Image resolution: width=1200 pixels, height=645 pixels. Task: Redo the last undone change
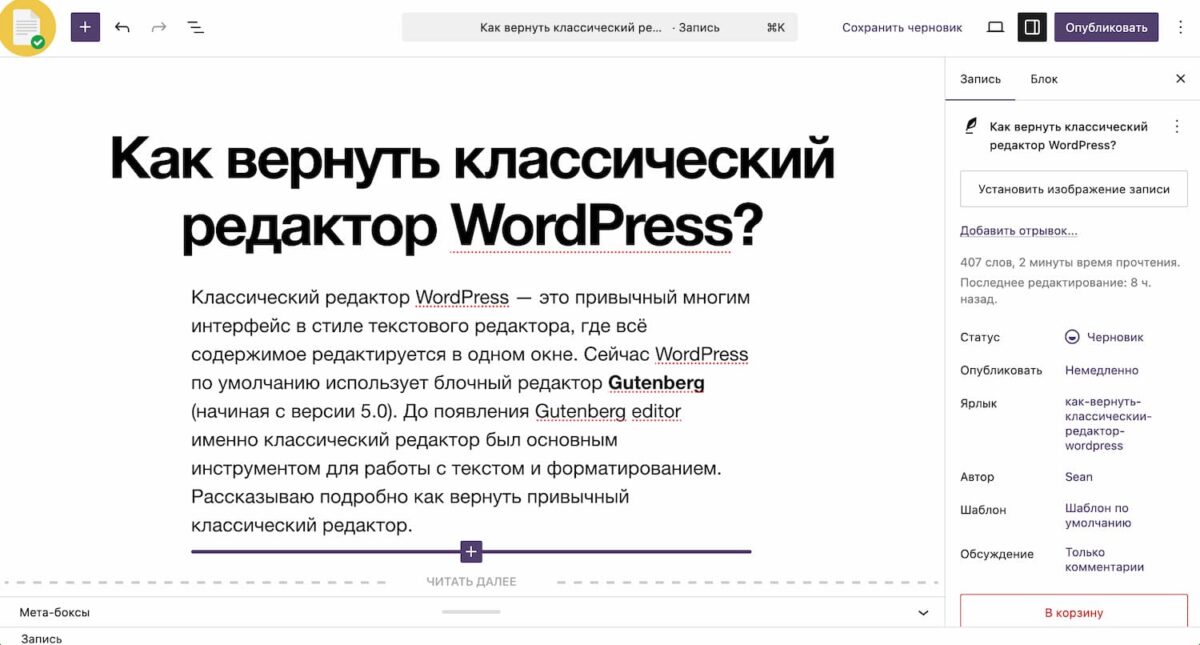(159, 27)
